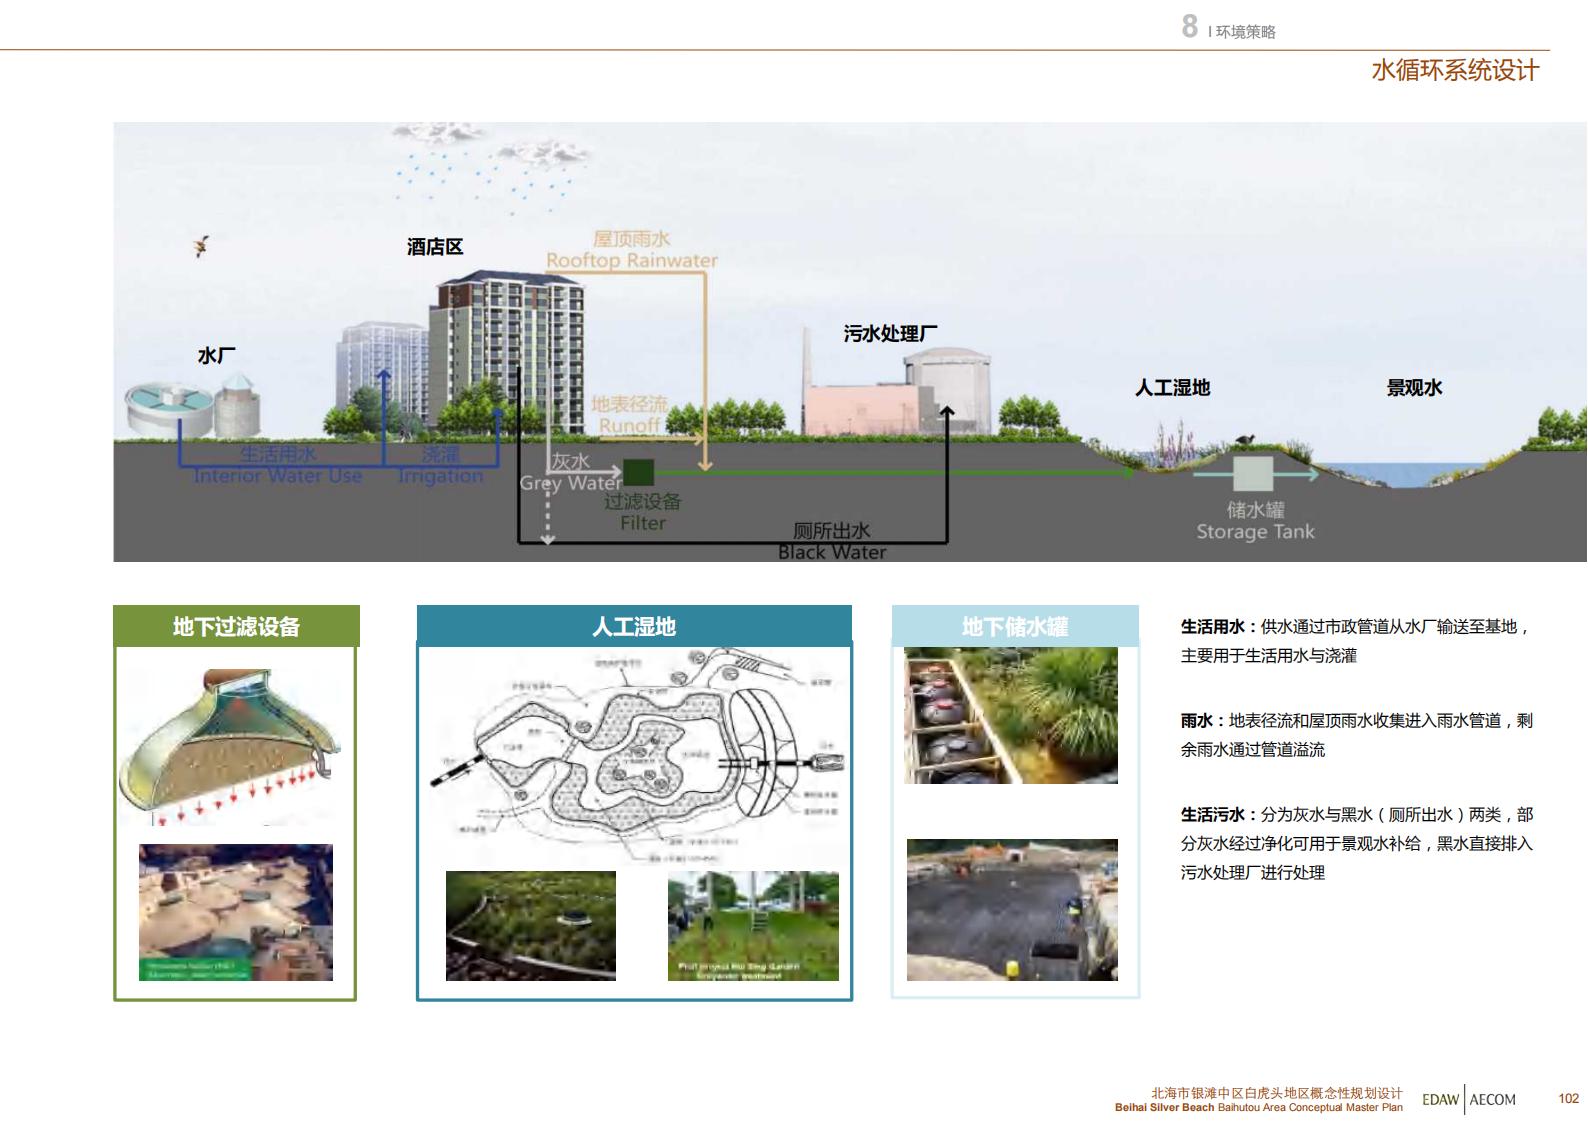1588x1123 pixels.
Task: Select the 地下储水罐 light blue header
Action: (1015, 626)
